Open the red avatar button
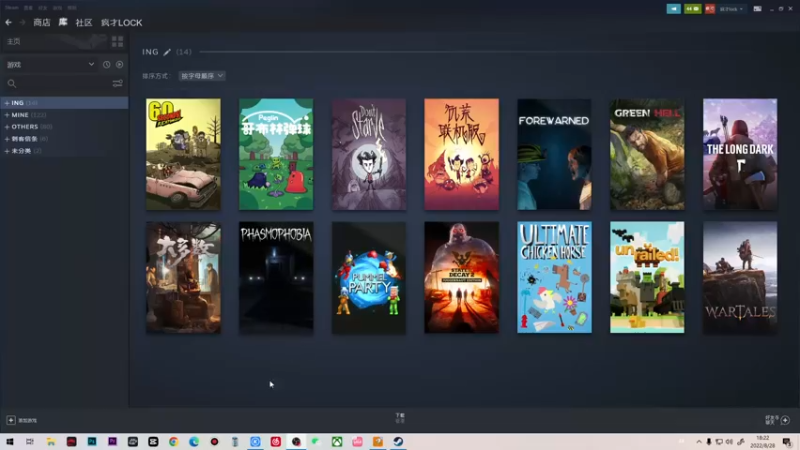This screenshot has height=450, width=800. point(710,9)
